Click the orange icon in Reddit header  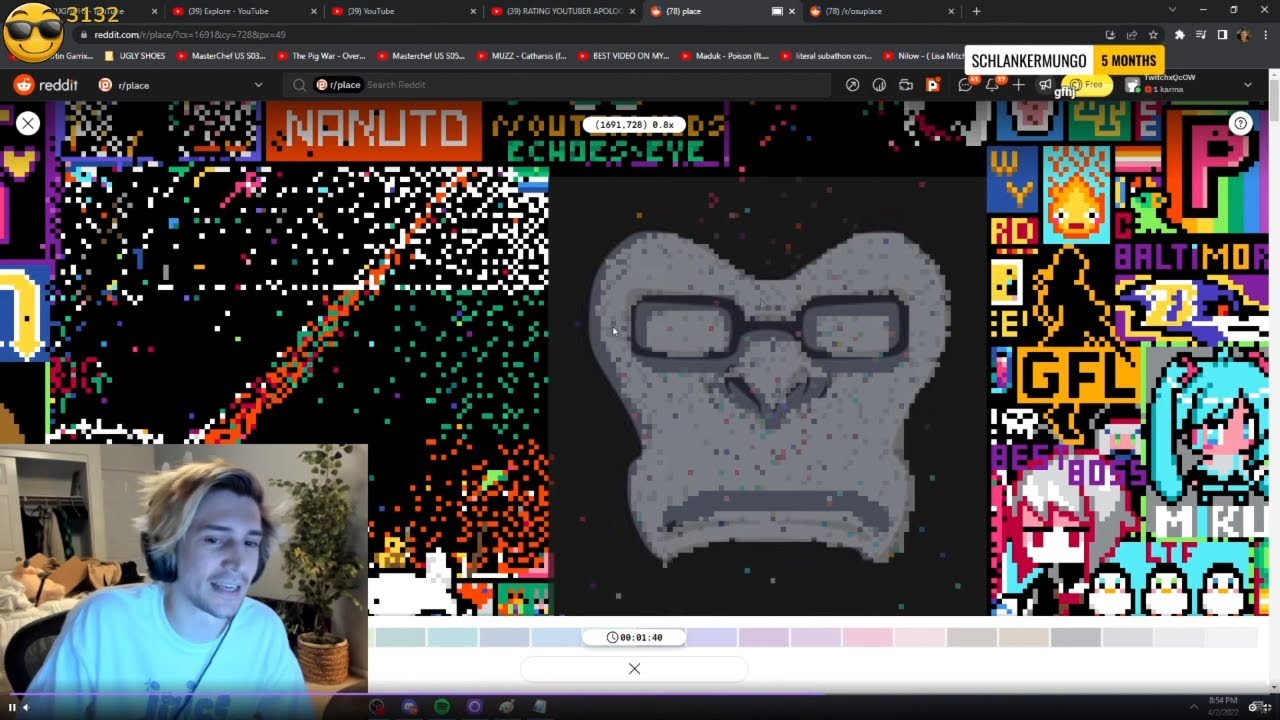coord(933,85)
